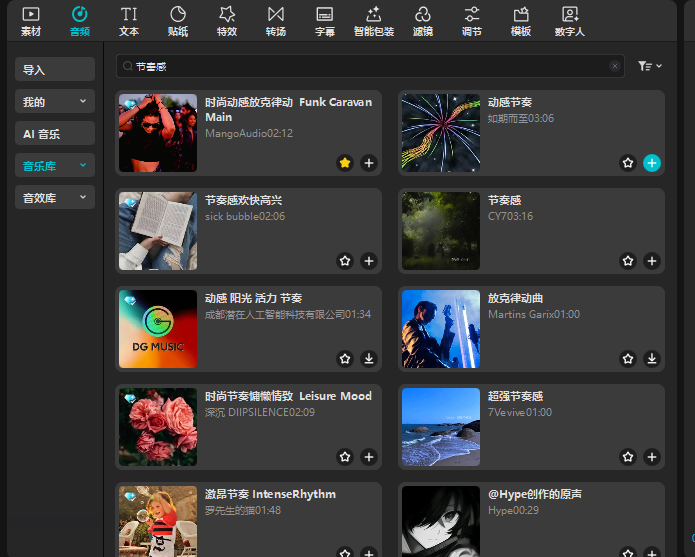
Task: Open the AI 音乐 section
Action: coord(55,134)
